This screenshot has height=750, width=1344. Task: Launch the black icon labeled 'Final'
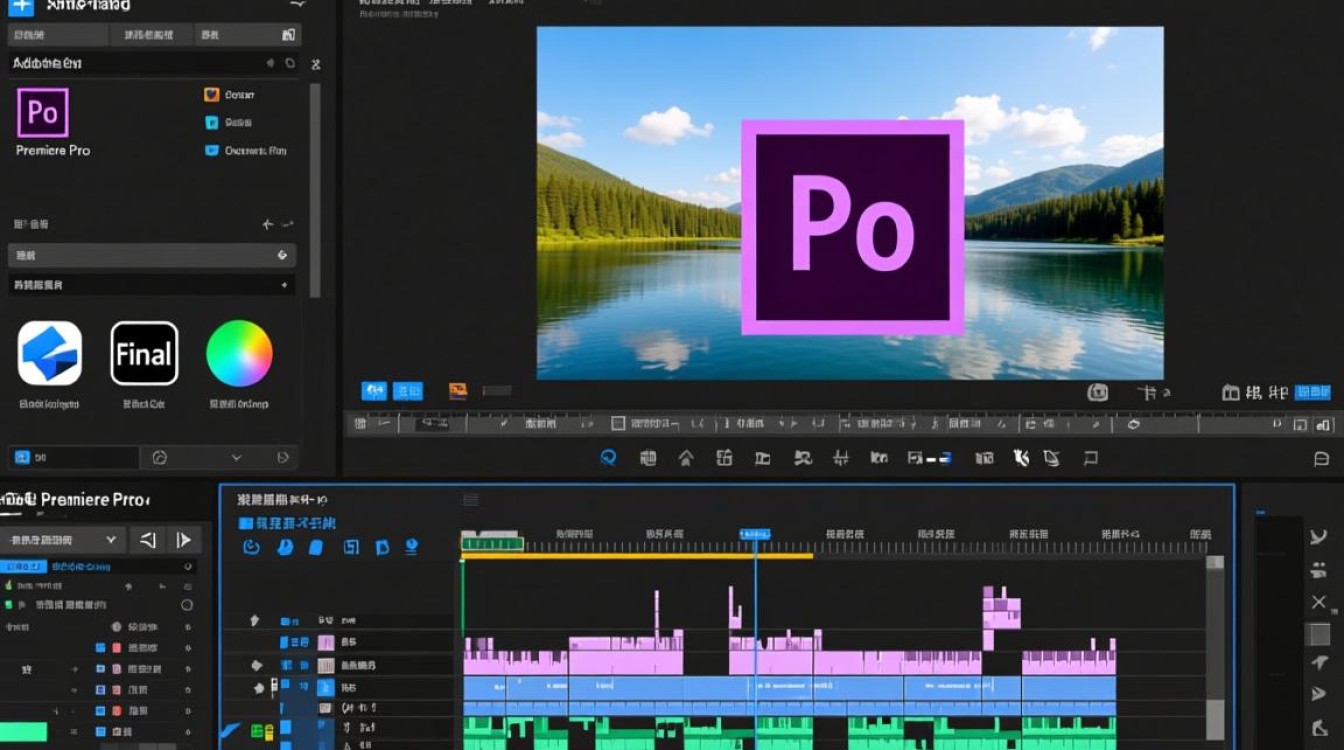point(144,353)
